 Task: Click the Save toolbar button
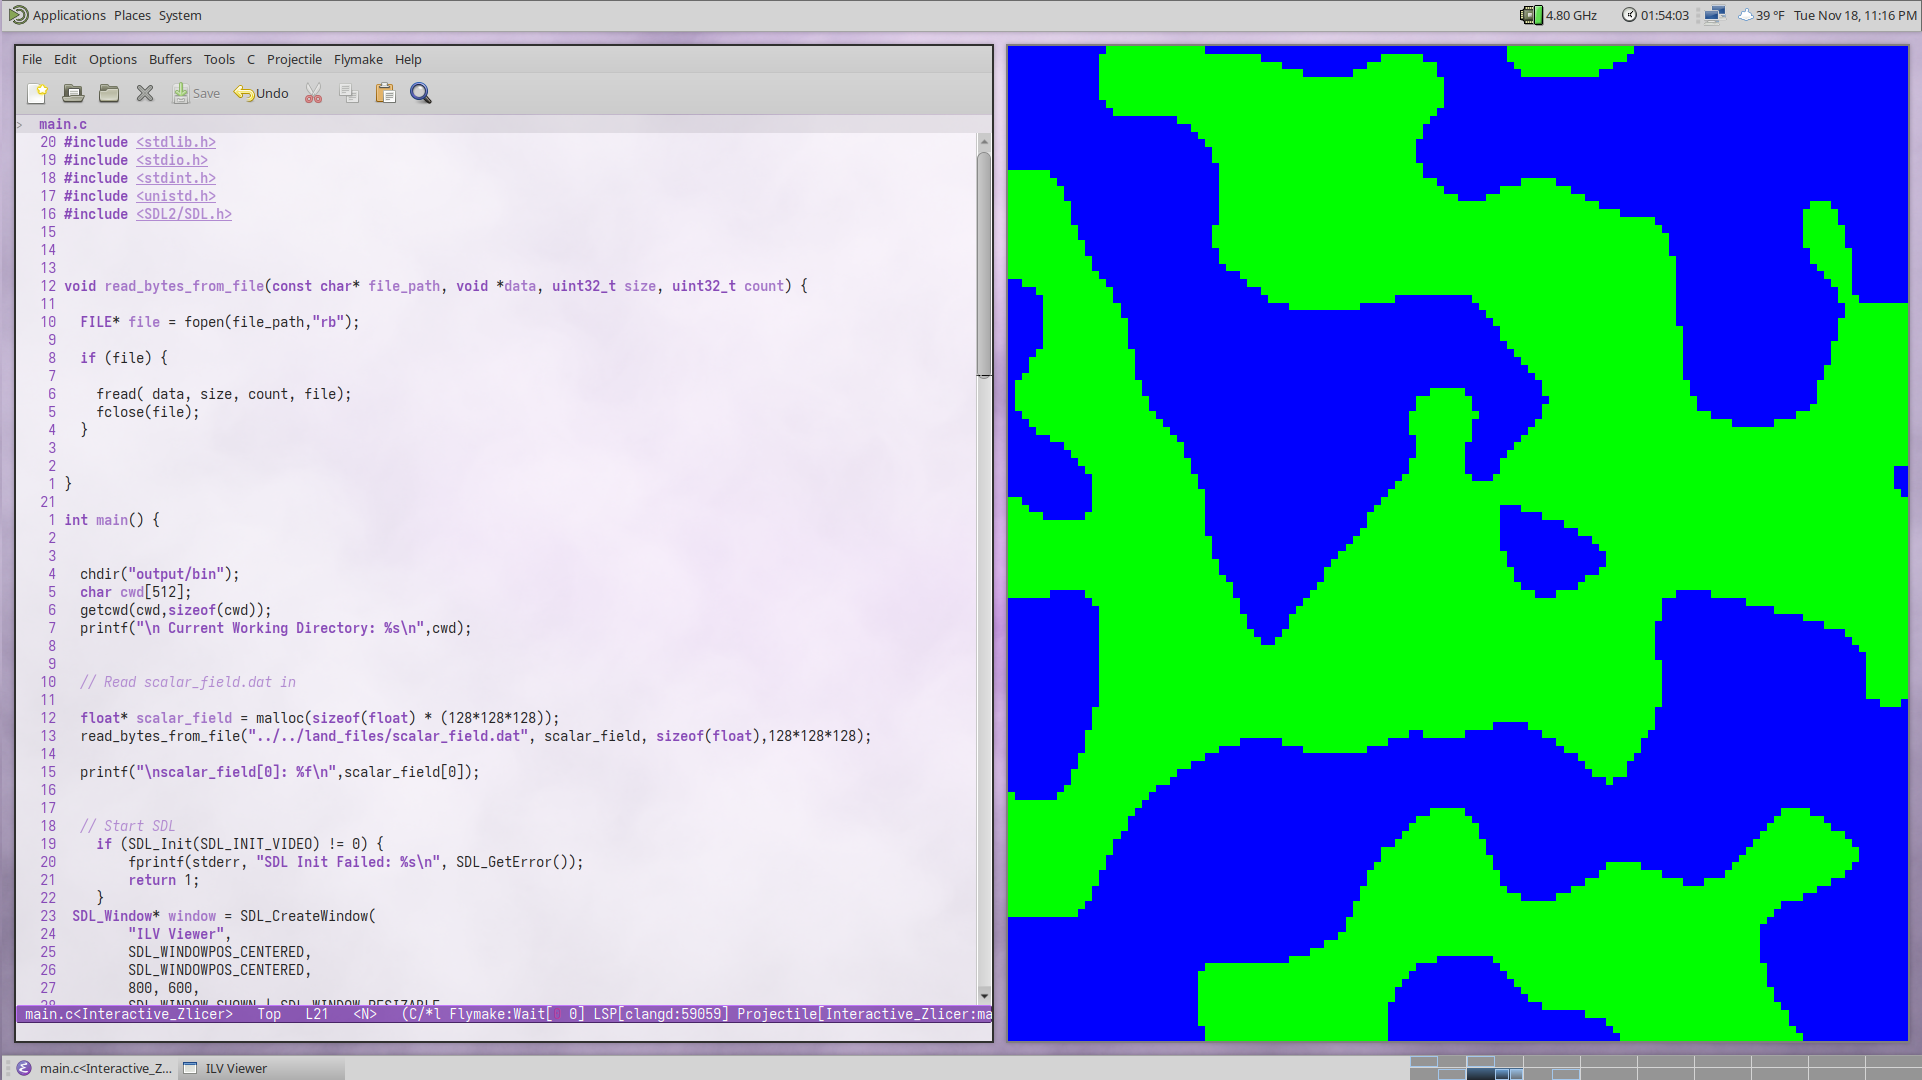point(196,93)
